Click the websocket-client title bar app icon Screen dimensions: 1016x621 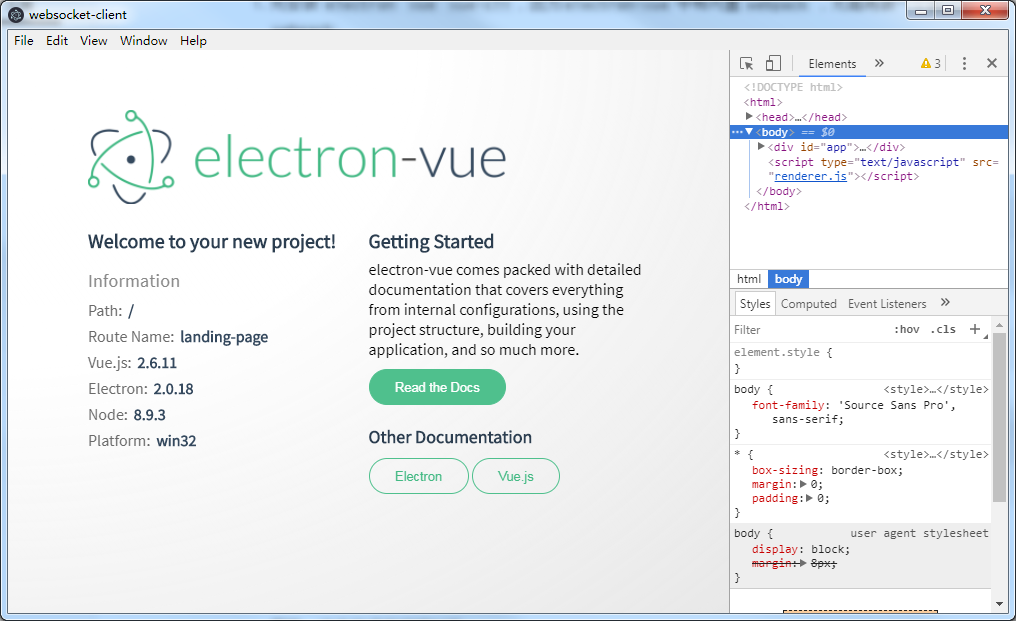pyautogui.click(x=14, y=13)
